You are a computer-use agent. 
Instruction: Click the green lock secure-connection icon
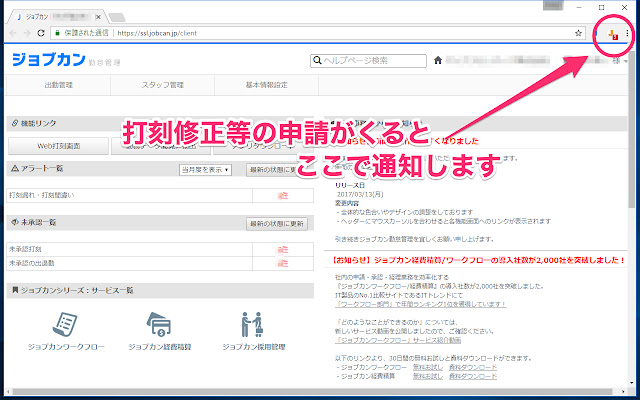click(x=58, y=33)
